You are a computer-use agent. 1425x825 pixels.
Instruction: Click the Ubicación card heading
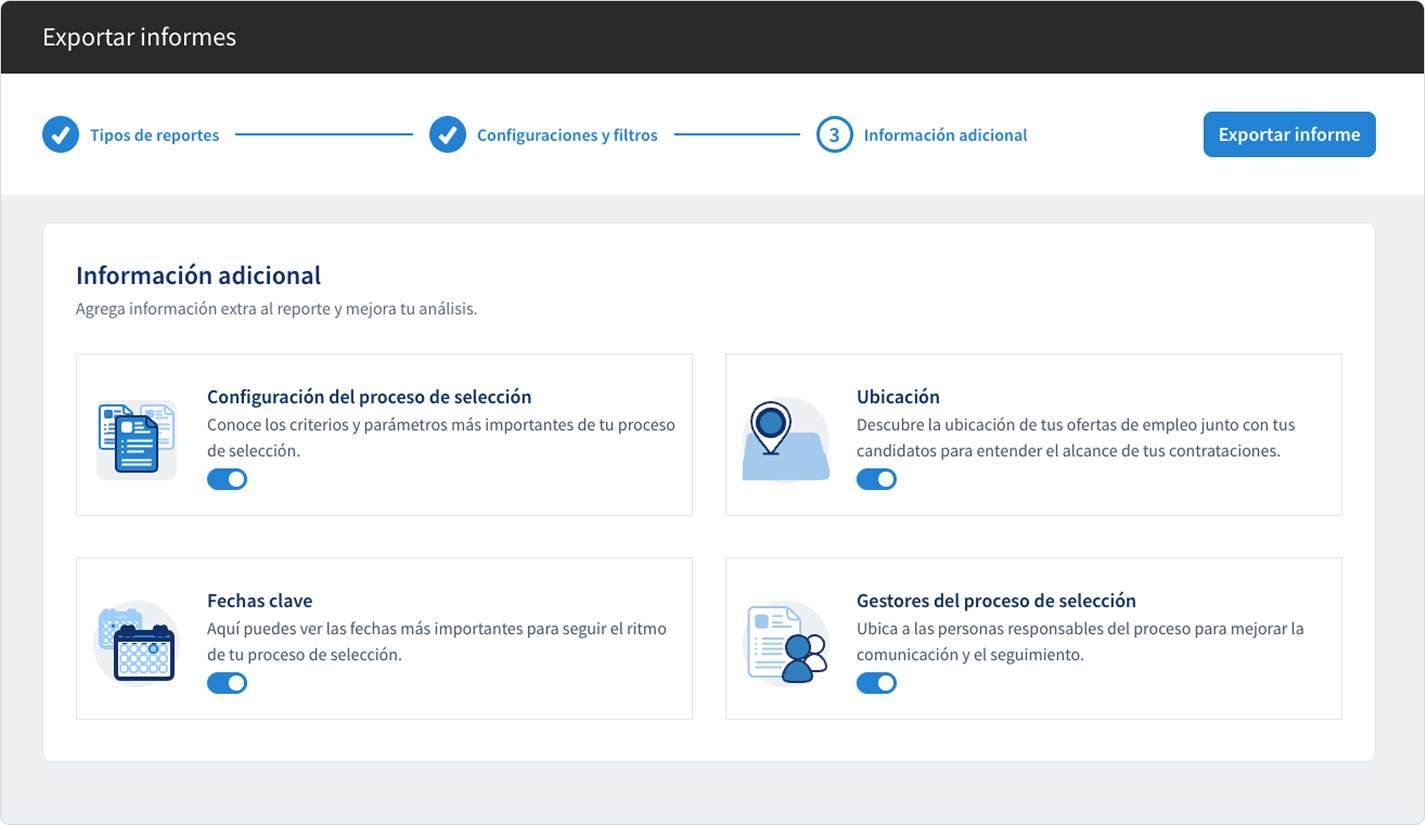tap(898, 396)
